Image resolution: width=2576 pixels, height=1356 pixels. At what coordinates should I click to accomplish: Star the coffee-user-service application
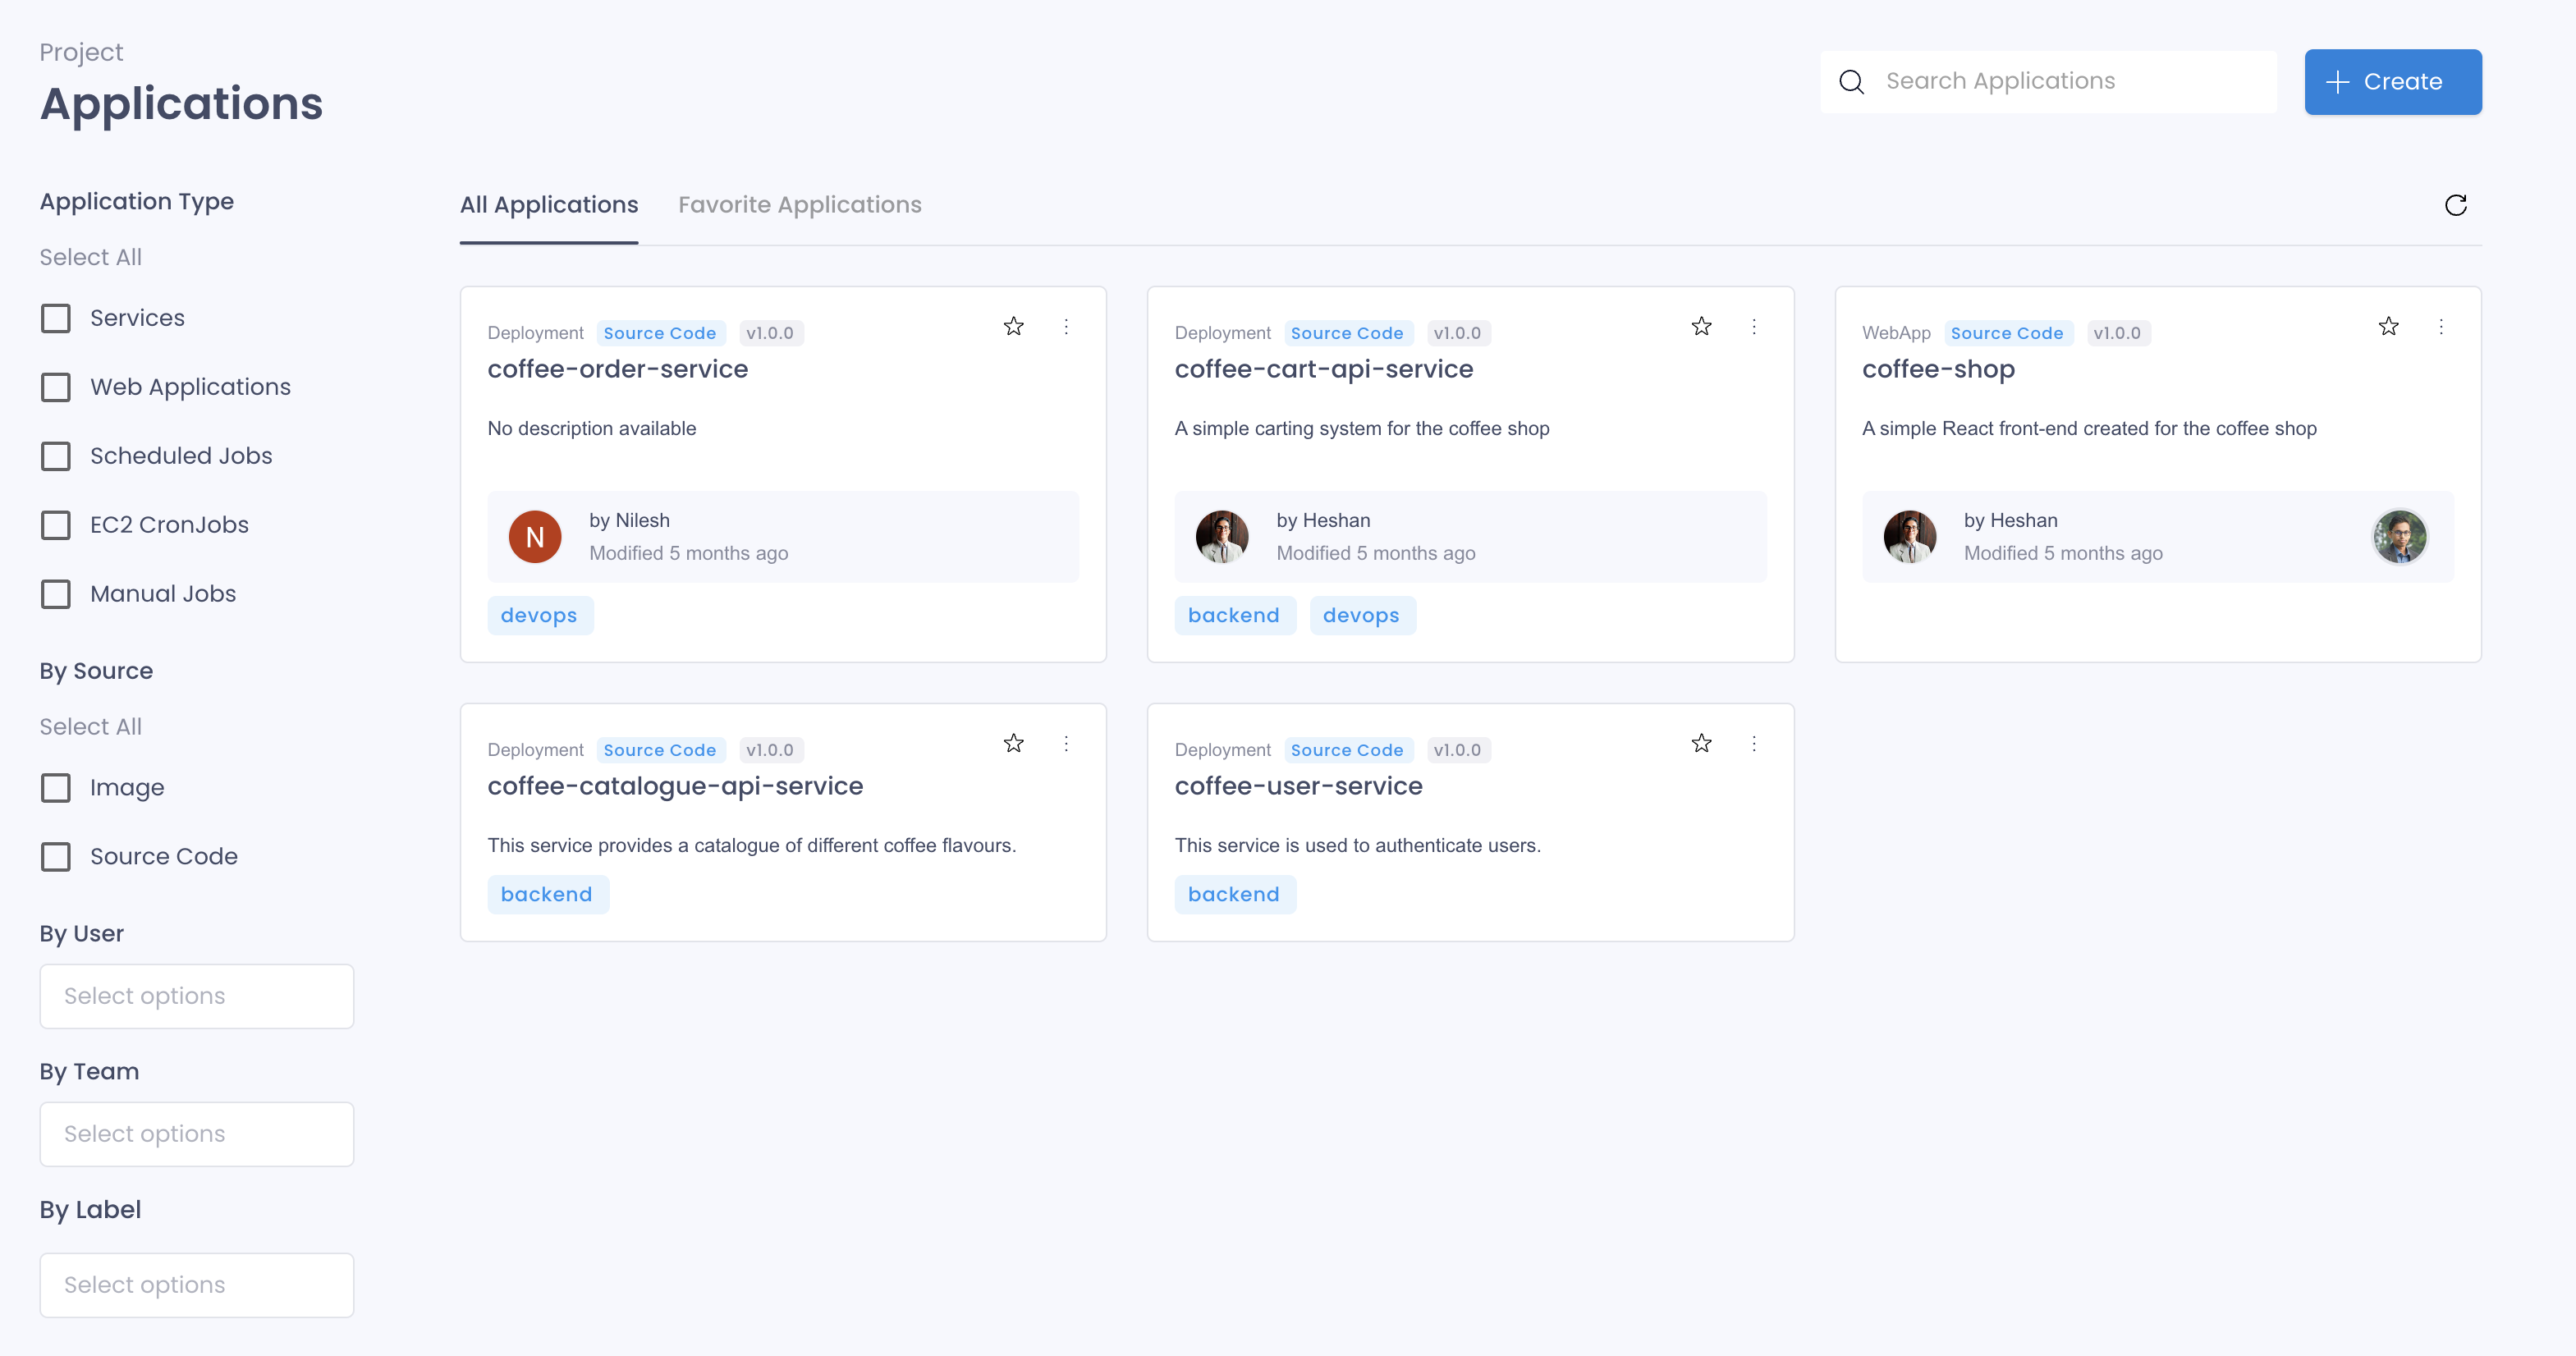click(x=1701, y=743)
